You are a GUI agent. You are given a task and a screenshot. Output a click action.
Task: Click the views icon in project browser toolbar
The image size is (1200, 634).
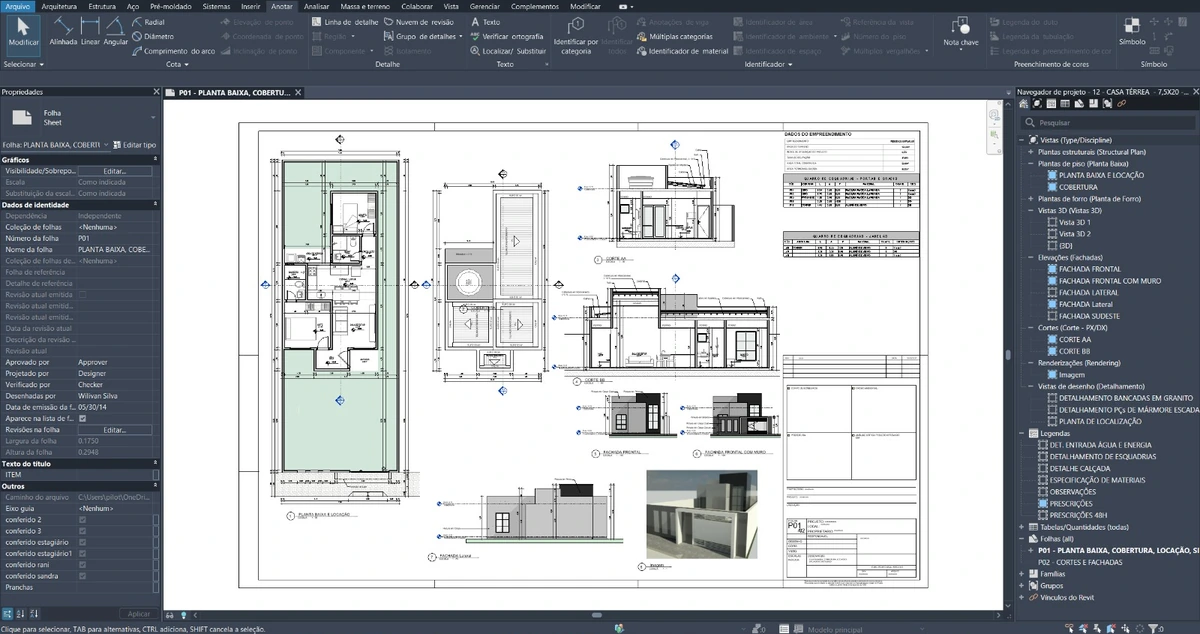coord(1038,105)
